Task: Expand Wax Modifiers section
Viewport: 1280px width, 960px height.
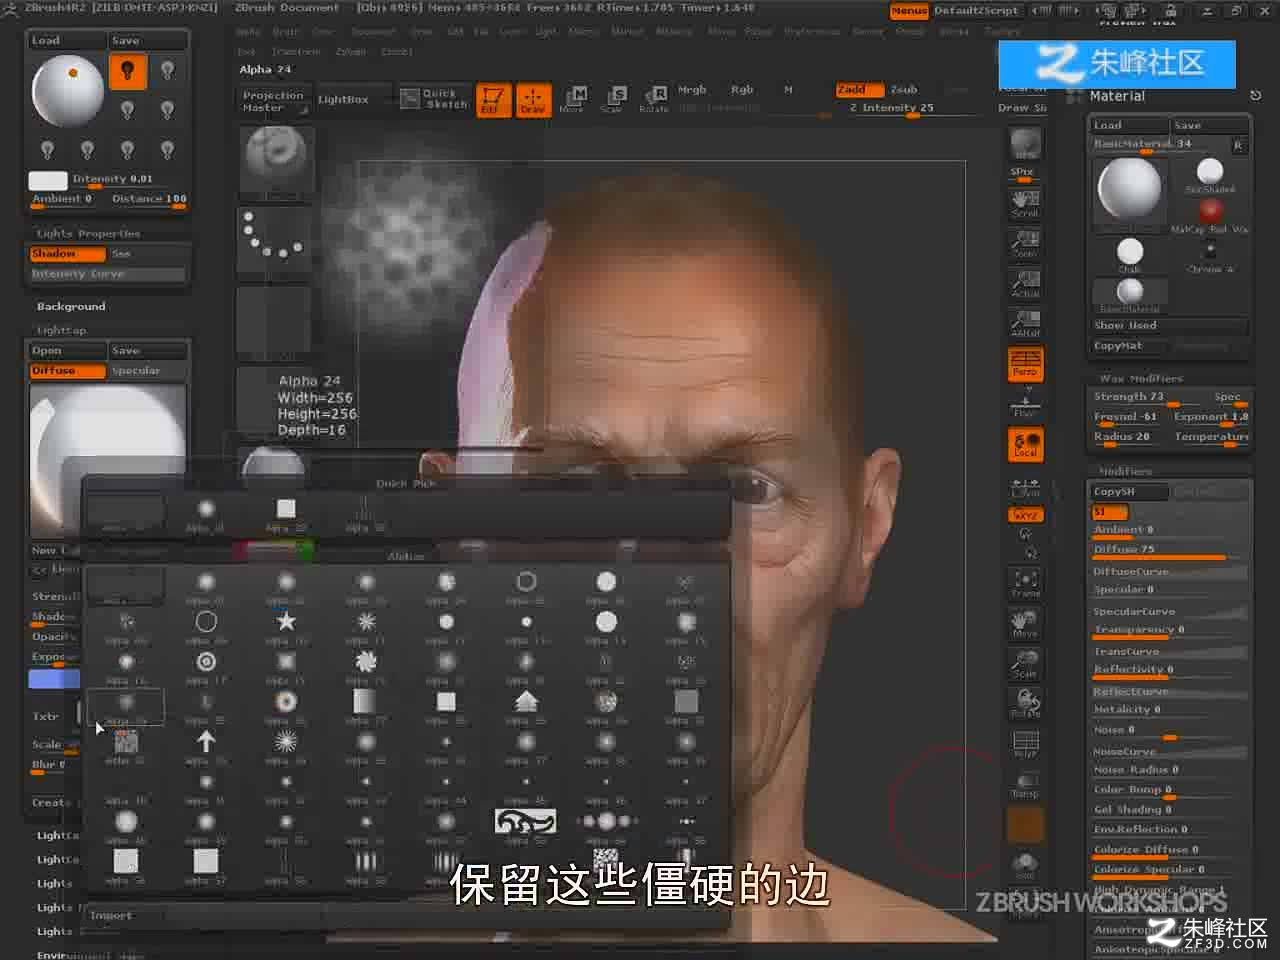Action: (1141, 379)
